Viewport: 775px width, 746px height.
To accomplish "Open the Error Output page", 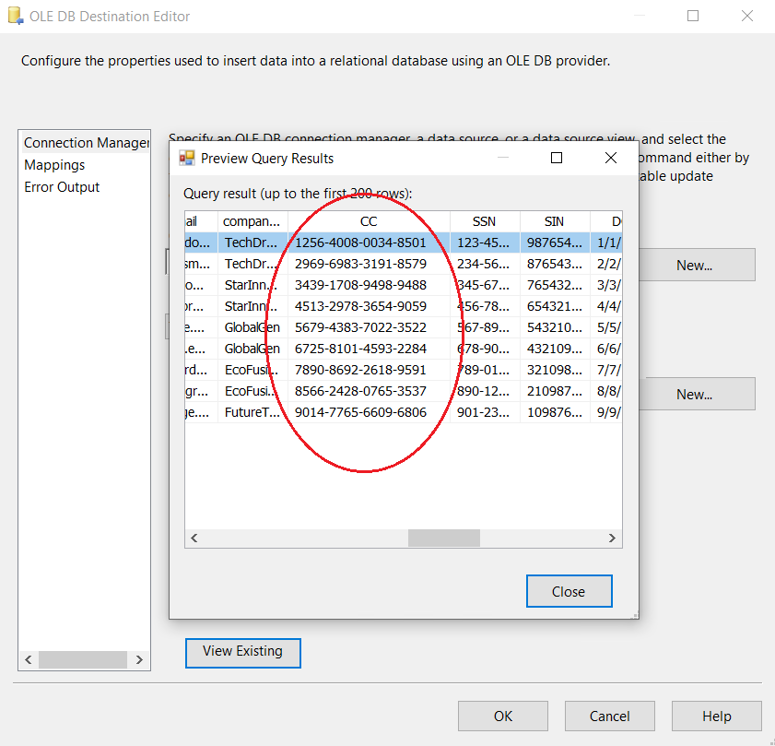I will pyautogui.click(x=62, y=187).
